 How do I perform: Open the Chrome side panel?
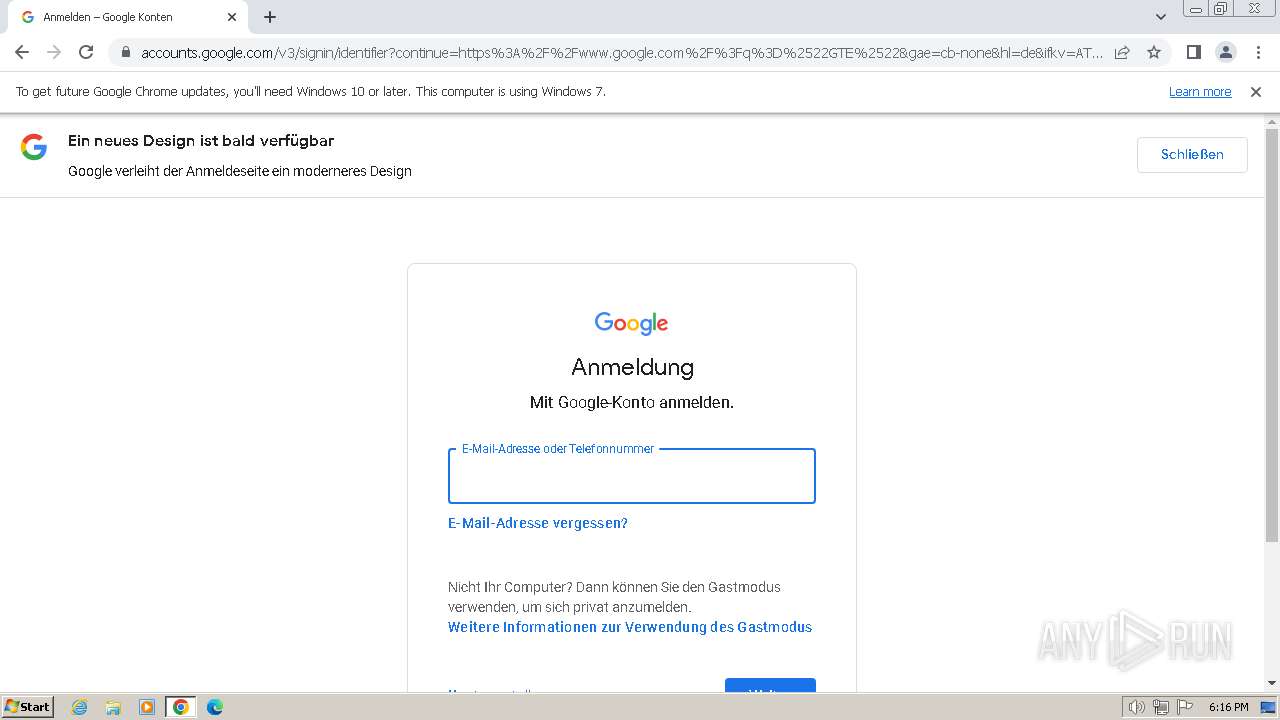click(x=1193, y=52)
